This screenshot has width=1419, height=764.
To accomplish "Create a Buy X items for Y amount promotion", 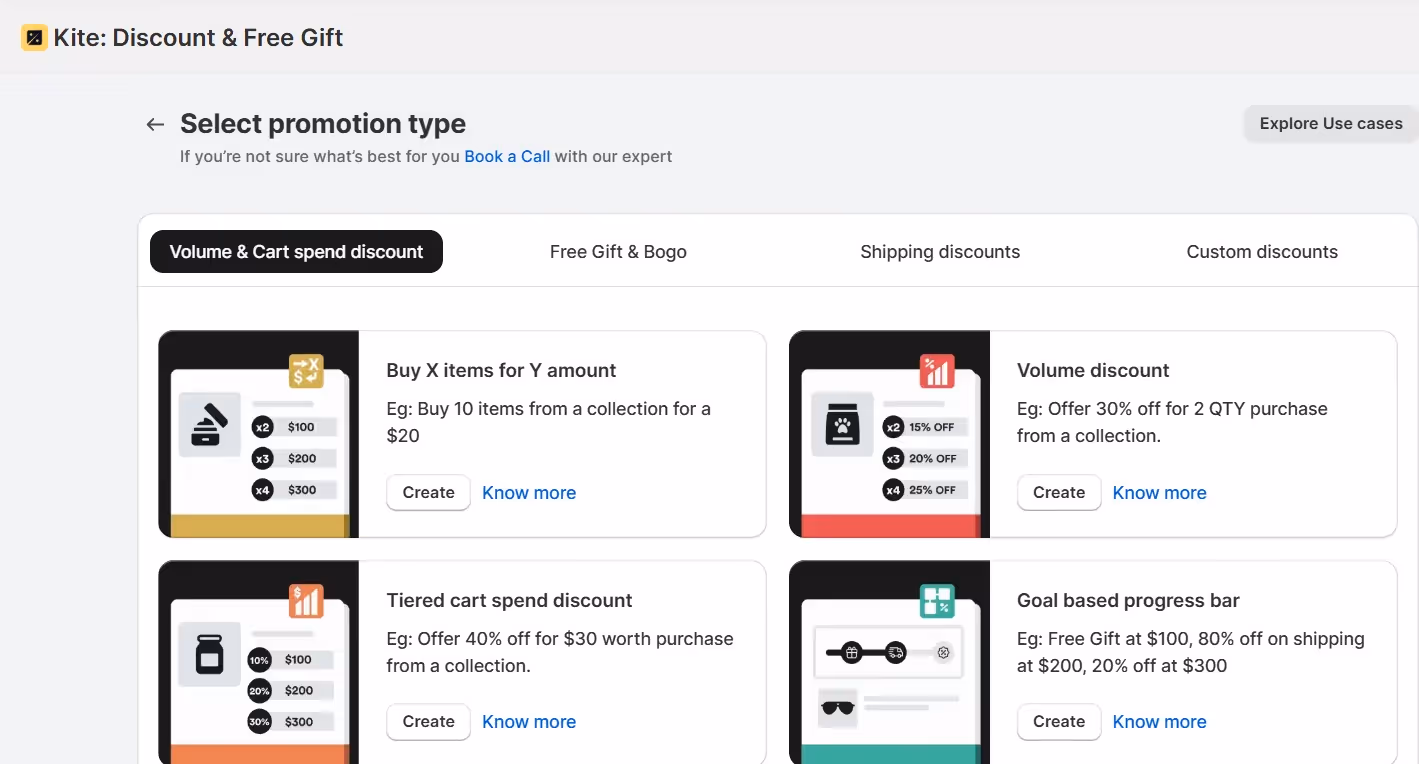I will pos(428,492).
